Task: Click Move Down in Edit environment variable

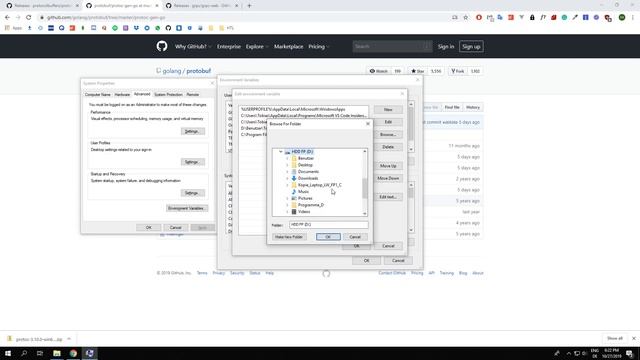Action: pyautogui.click(x=388, y=178)
